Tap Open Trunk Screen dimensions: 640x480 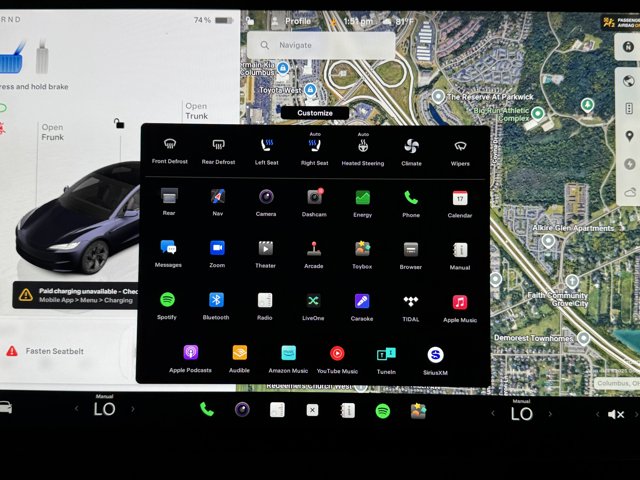click(x=196, y=111)
